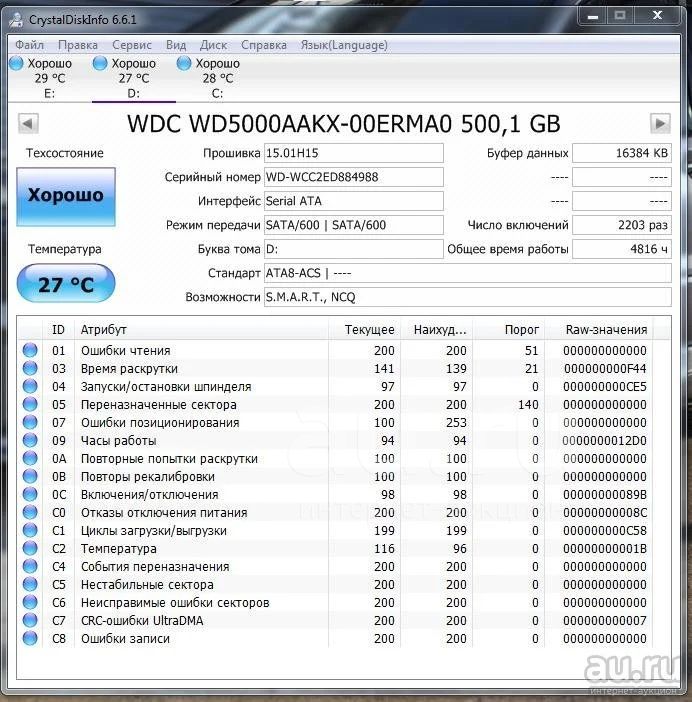Screen dimensions: 692x702
Task: Click the Атрибут column header
Action: [201, 330]
